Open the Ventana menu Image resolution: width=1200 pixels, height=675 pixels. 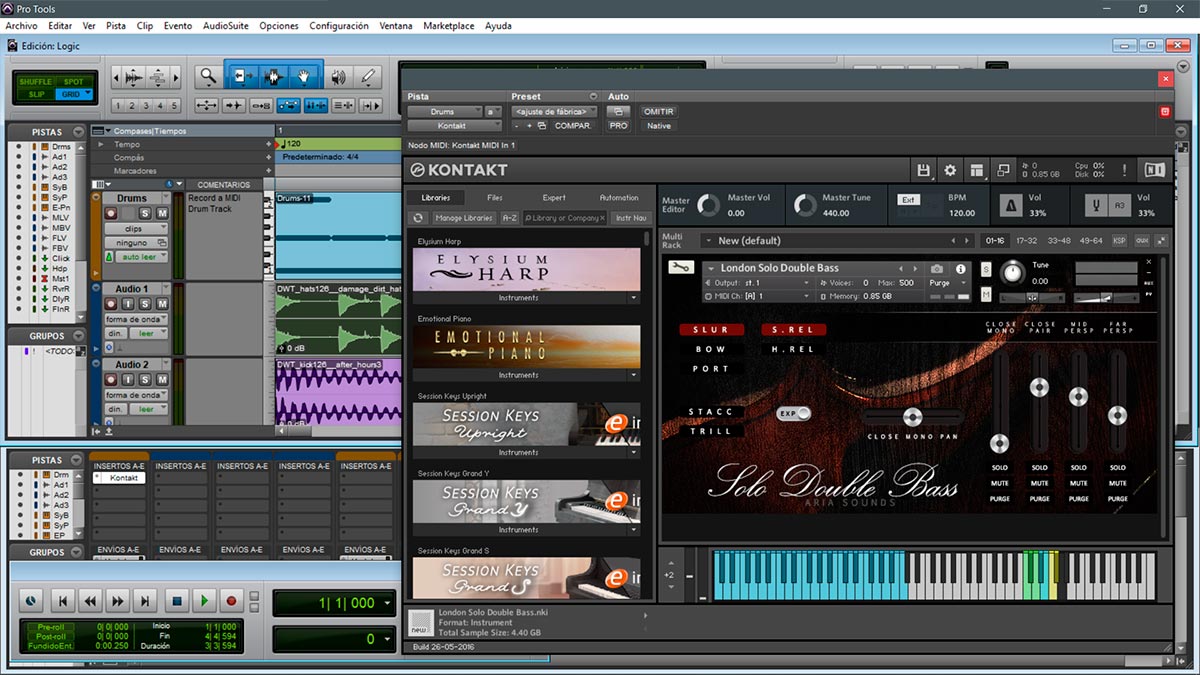coord(396,25)
